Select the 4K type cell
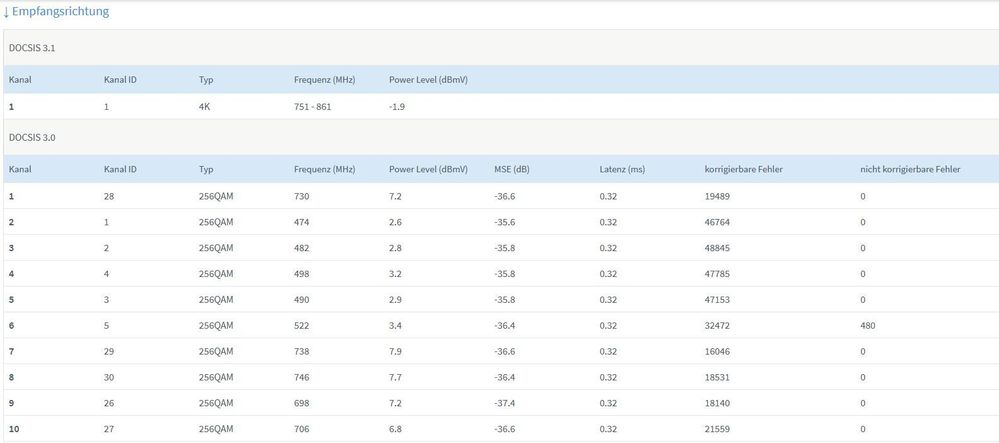The width and height of the screenshot is (999, 443). pos(205,106)
